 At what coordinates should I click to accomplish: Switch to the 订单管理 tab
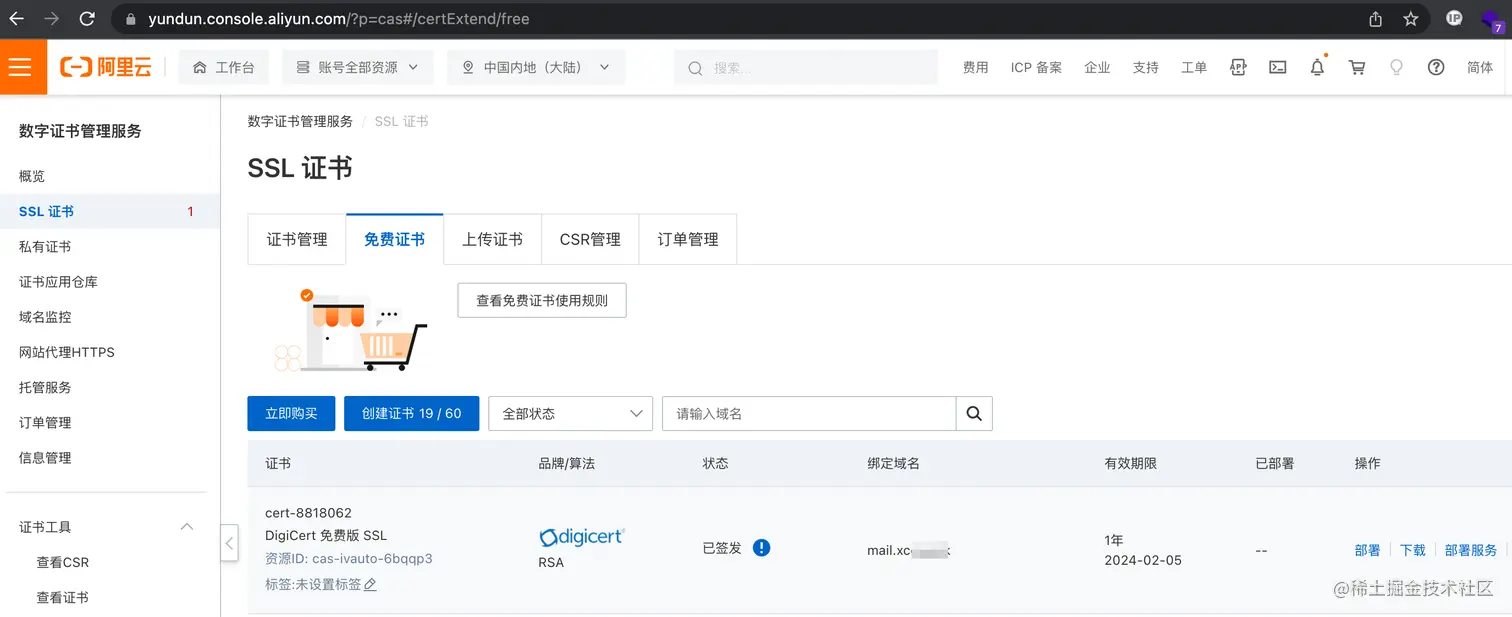pyautogui.click(x=687, y=239)
